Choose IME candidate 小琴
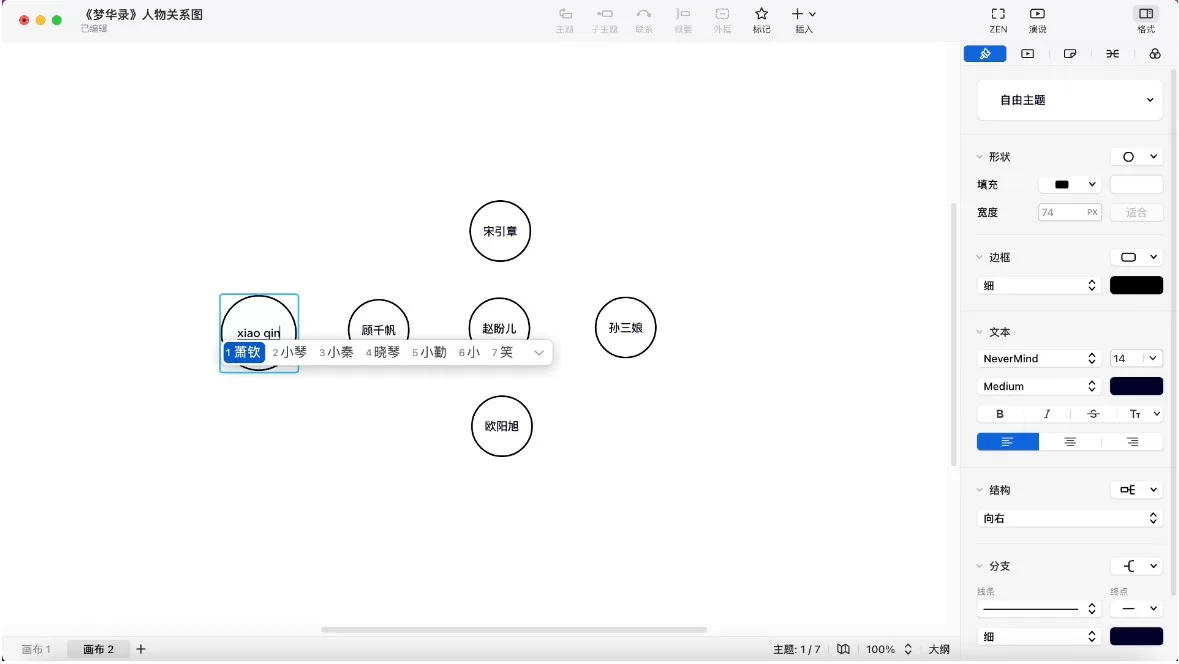 click(x=290, y=353)
